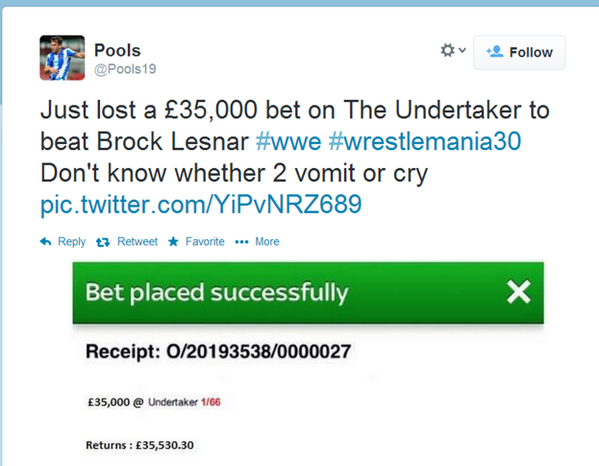Image resolution: width=599 pixels, height=466 pixels.
Task: Expand the dropdown arrow beside the gear
Action: click(462, 50)
